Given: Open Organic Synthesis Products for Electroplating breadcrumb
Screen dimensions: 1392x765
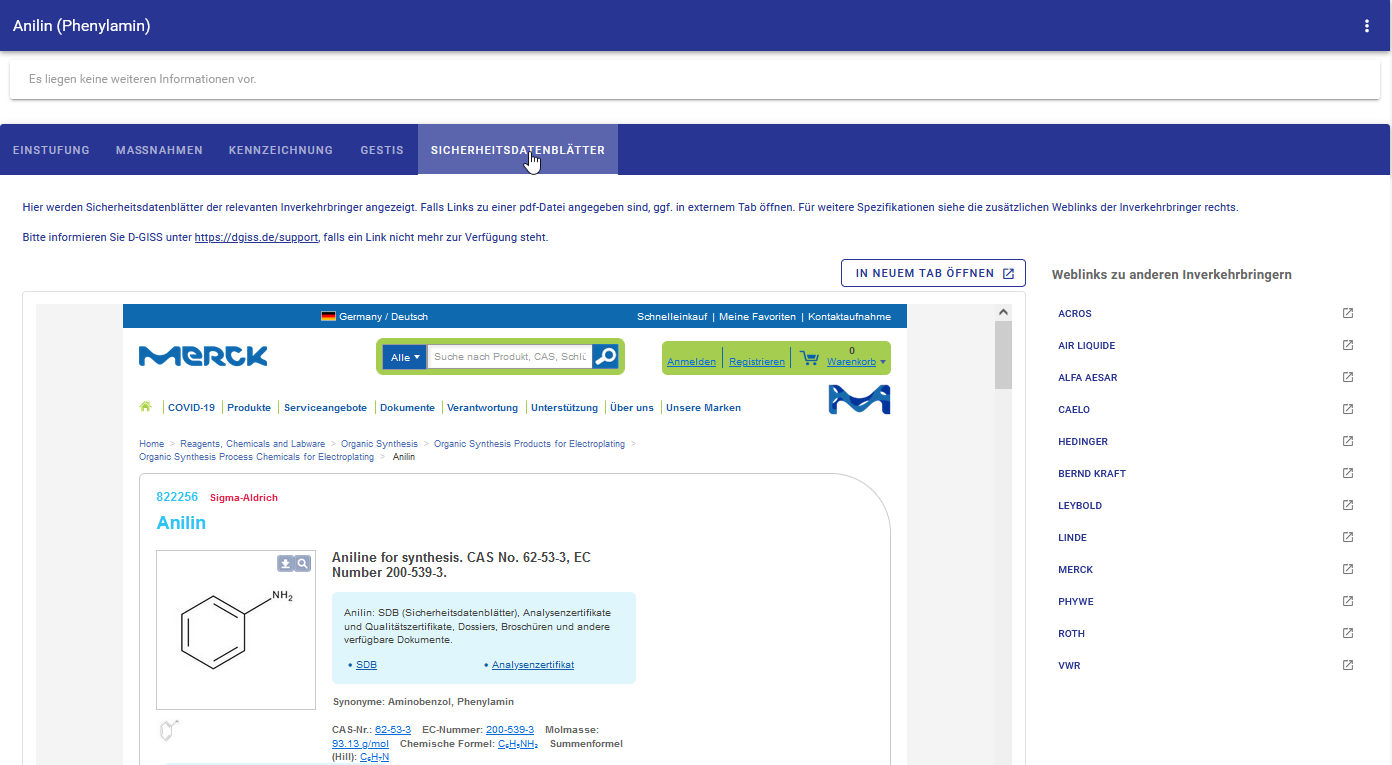Looking at the screenshot, I should (529, 444).
